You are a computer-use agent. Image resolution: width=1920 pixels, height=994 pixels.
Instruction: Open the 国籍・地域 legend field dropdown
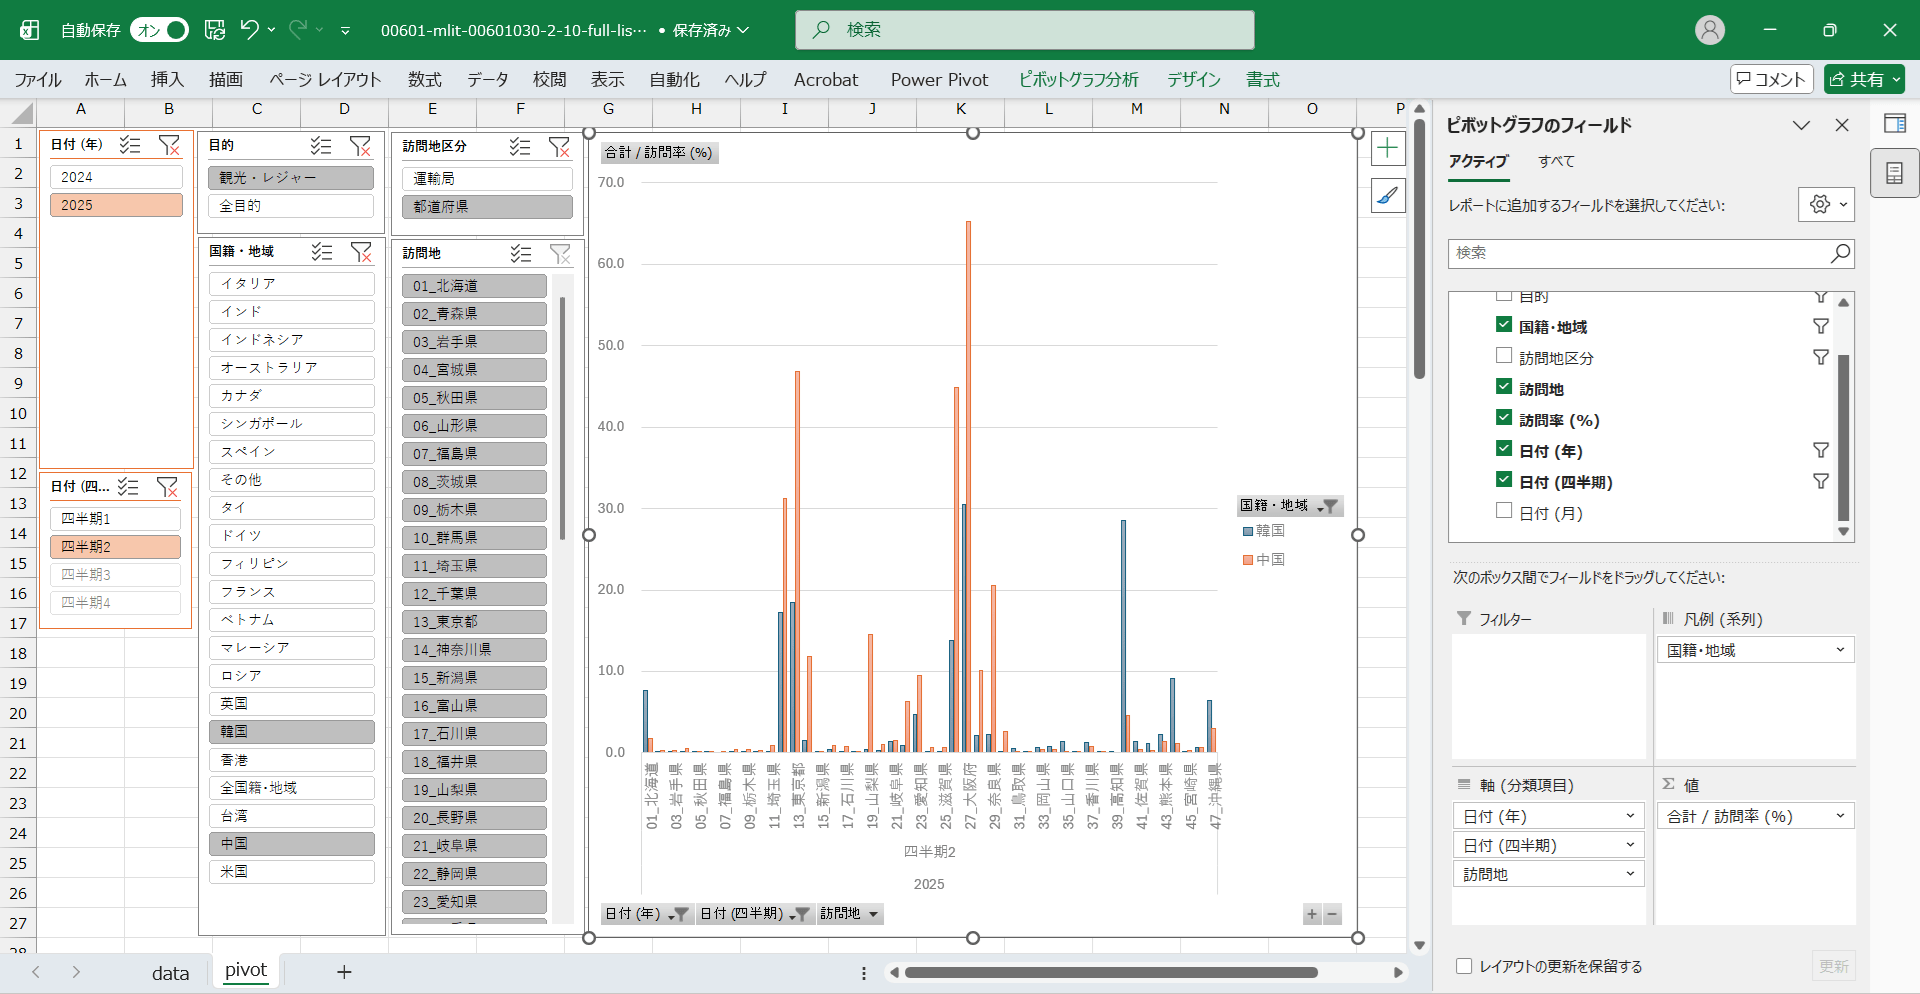pyautogui.click(x=1839, y=650)
